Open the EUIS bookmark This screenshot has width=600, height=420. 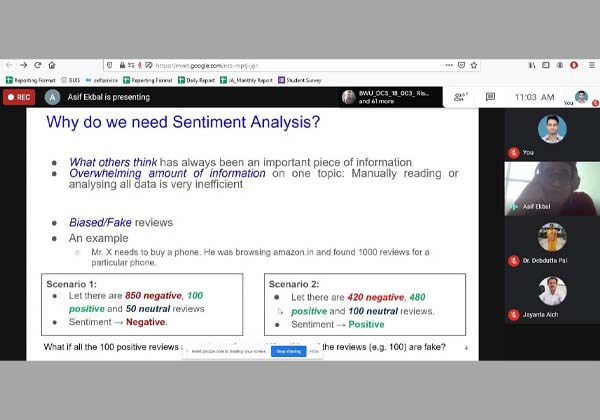71,80
